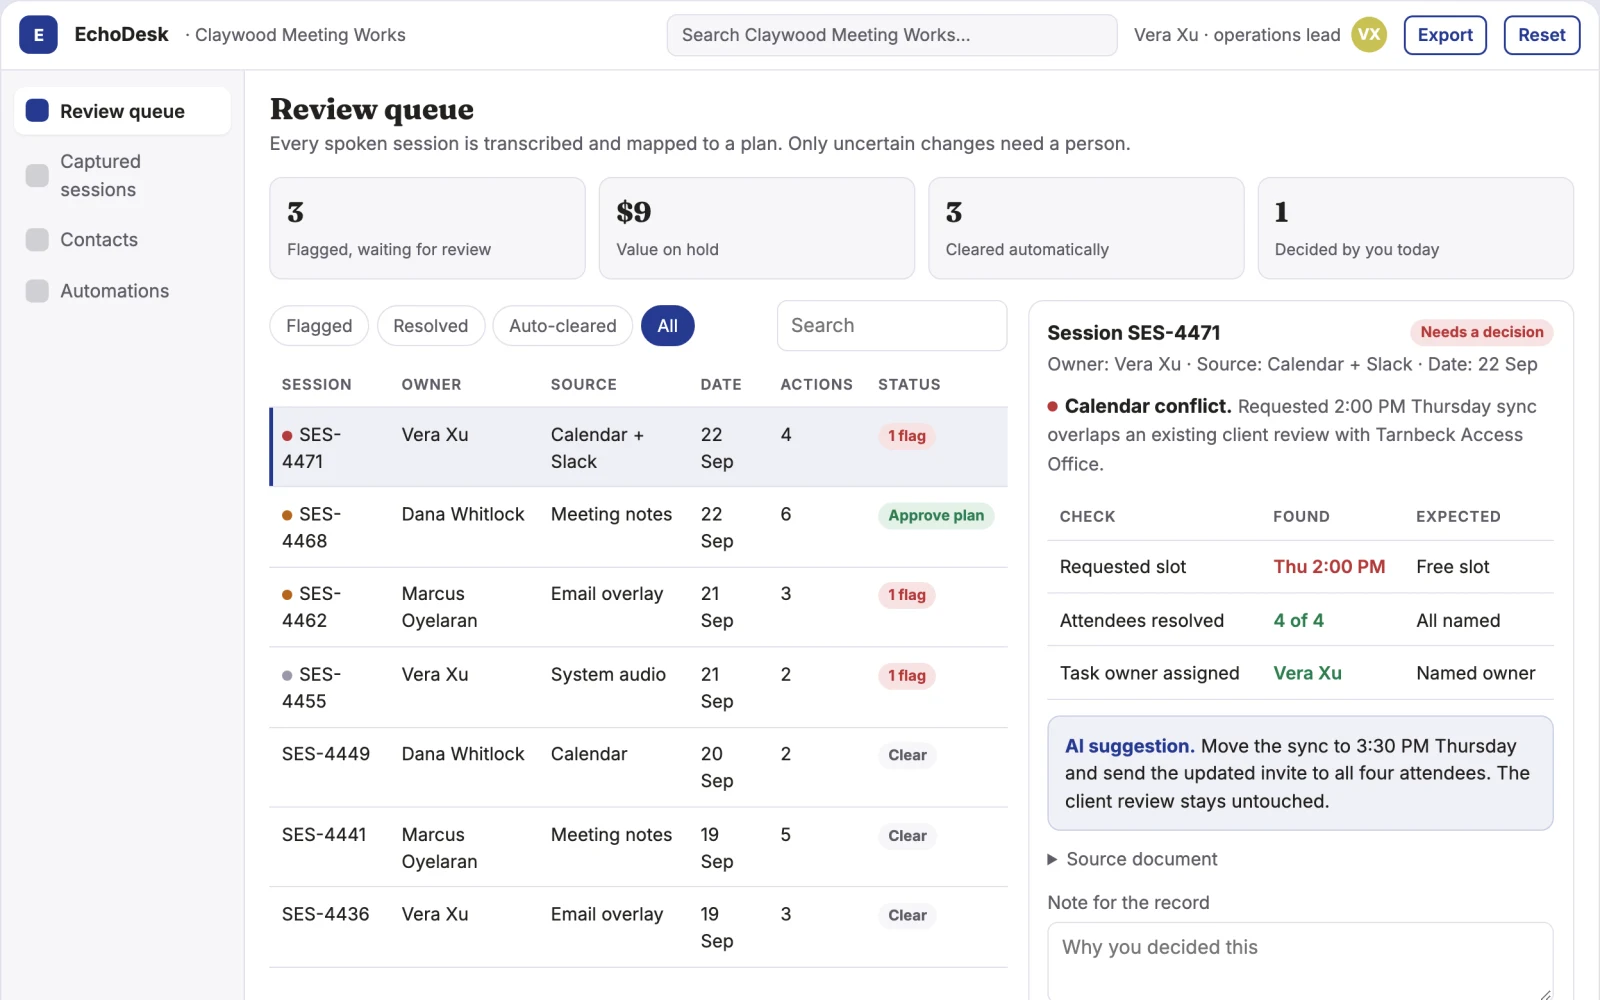The image size is (1600, 1000).
Task: Click the Decided by you today card
Action: tap(1415, 228)
